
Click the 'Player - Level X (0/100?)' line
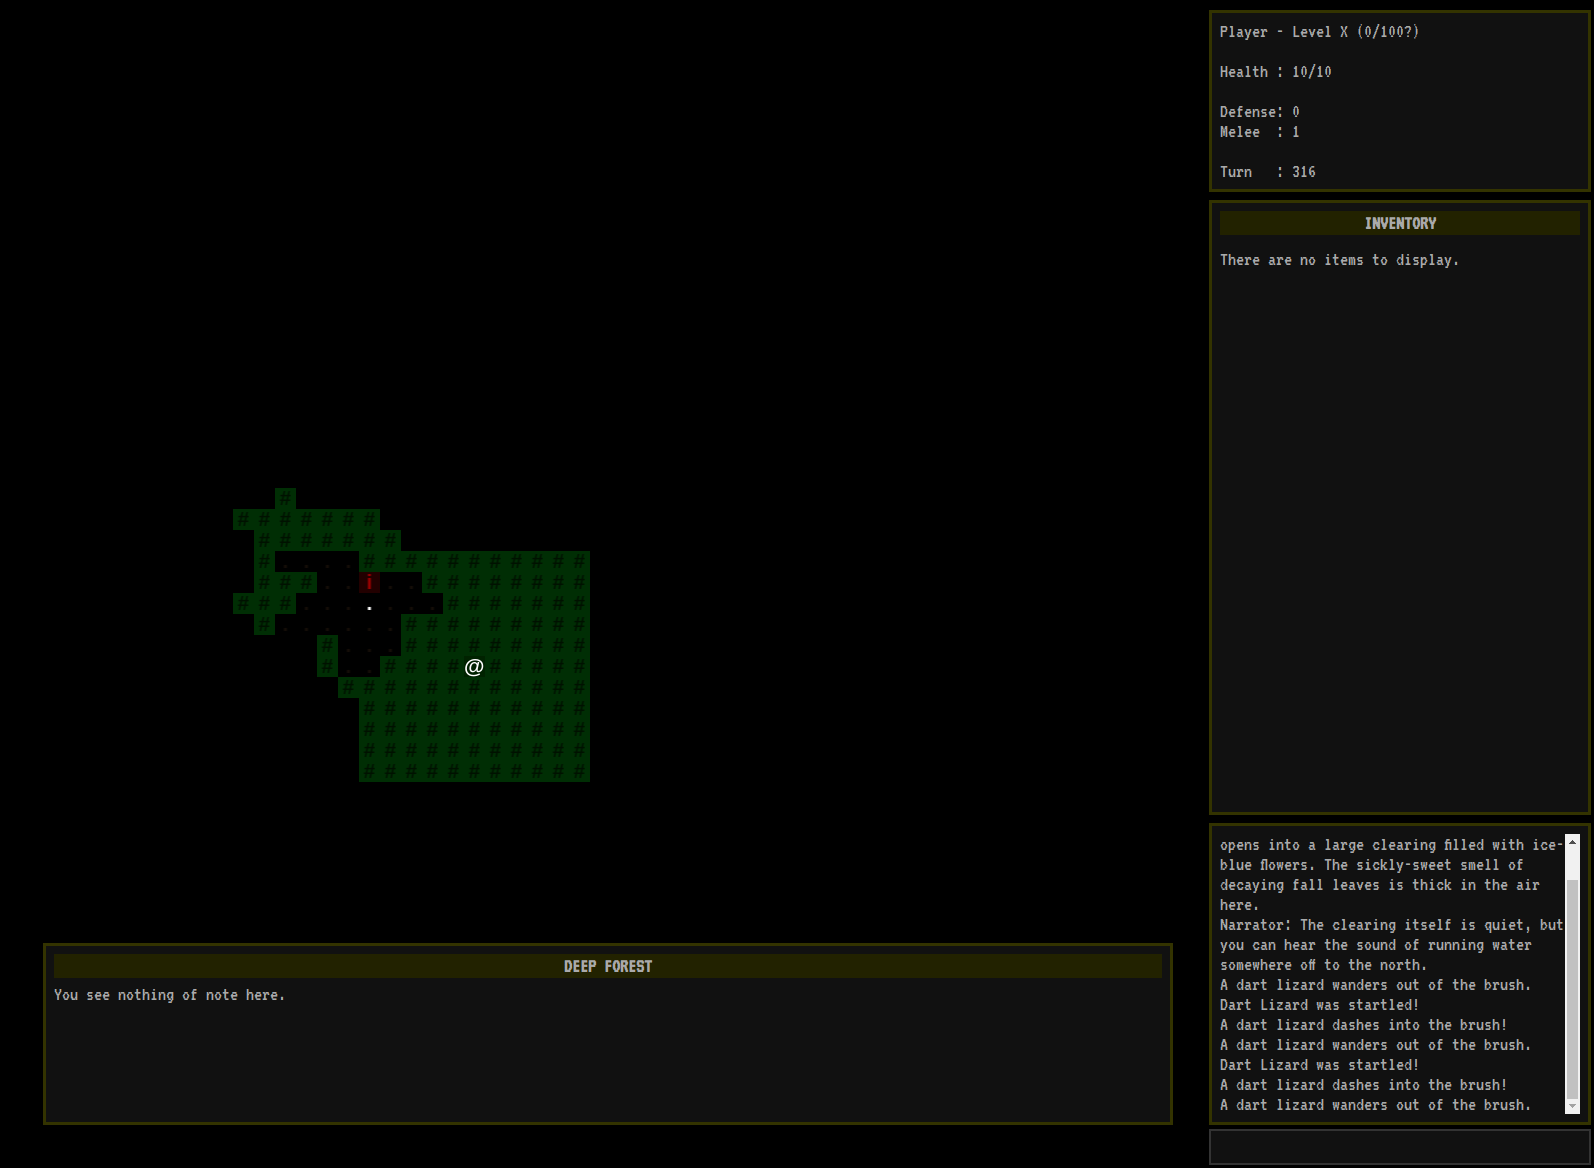(x=1319, y=32)
